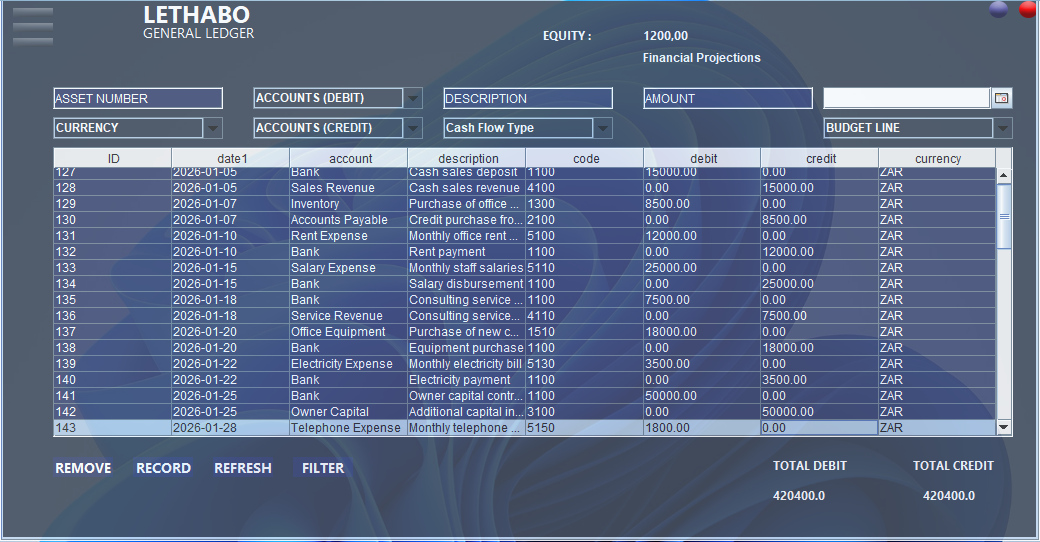Screen dimensions: 1040x542
Task: Click the Electricity payment description cell
Action: (x=467, y=379)
